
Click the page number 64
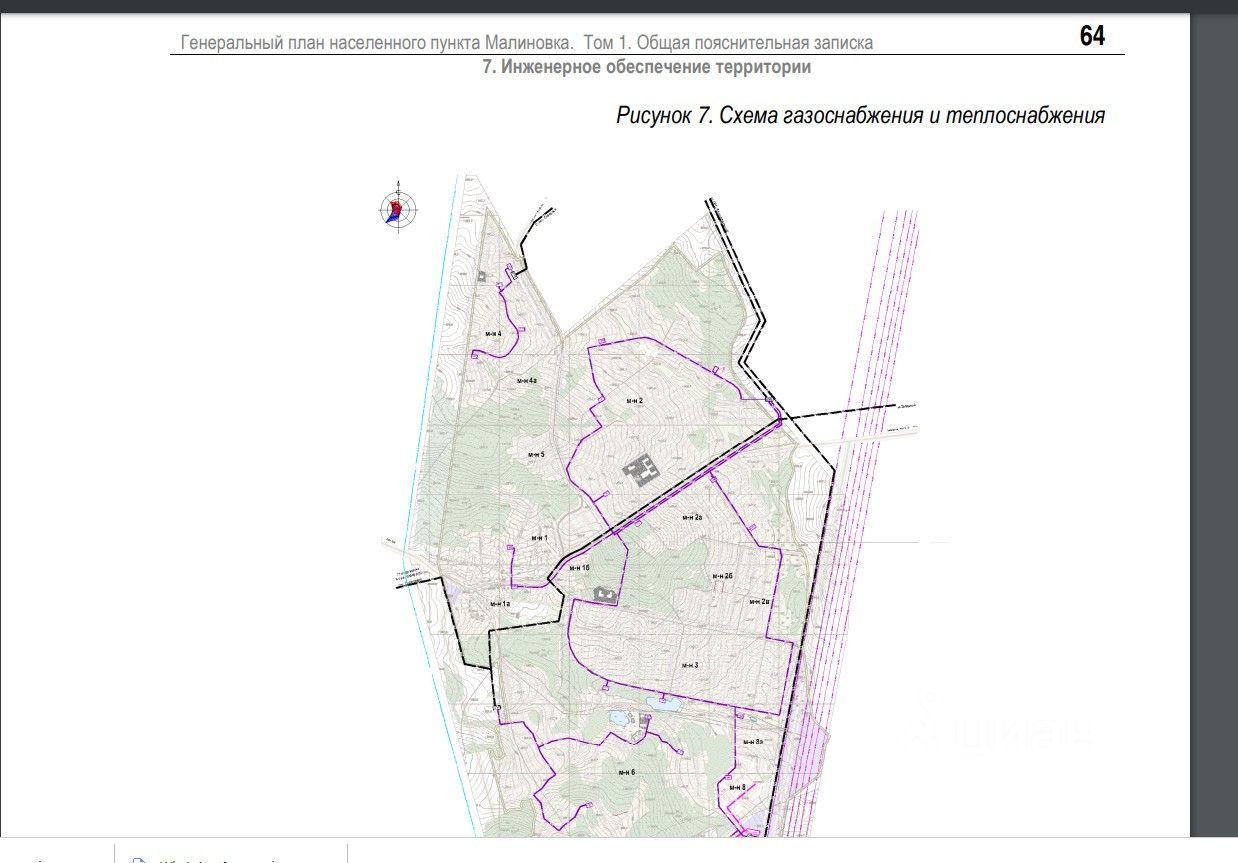1092,37
